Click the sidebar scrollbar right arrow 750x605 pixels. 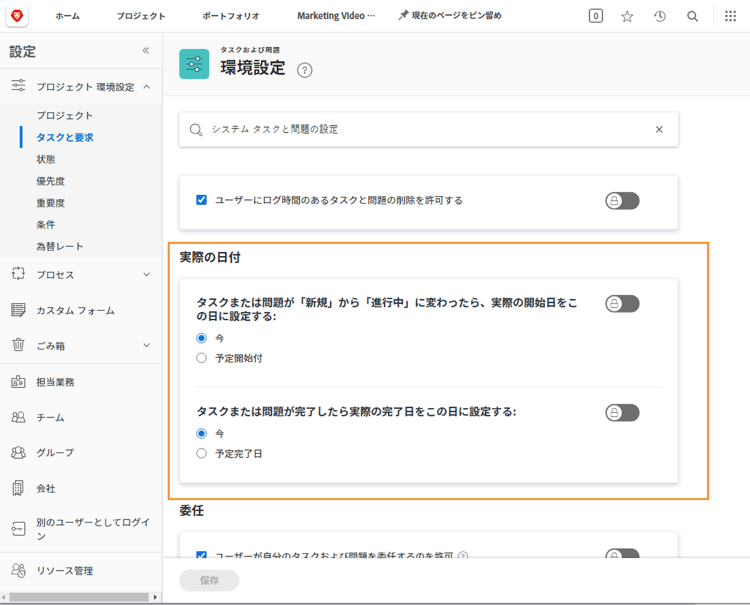point(155,597)
